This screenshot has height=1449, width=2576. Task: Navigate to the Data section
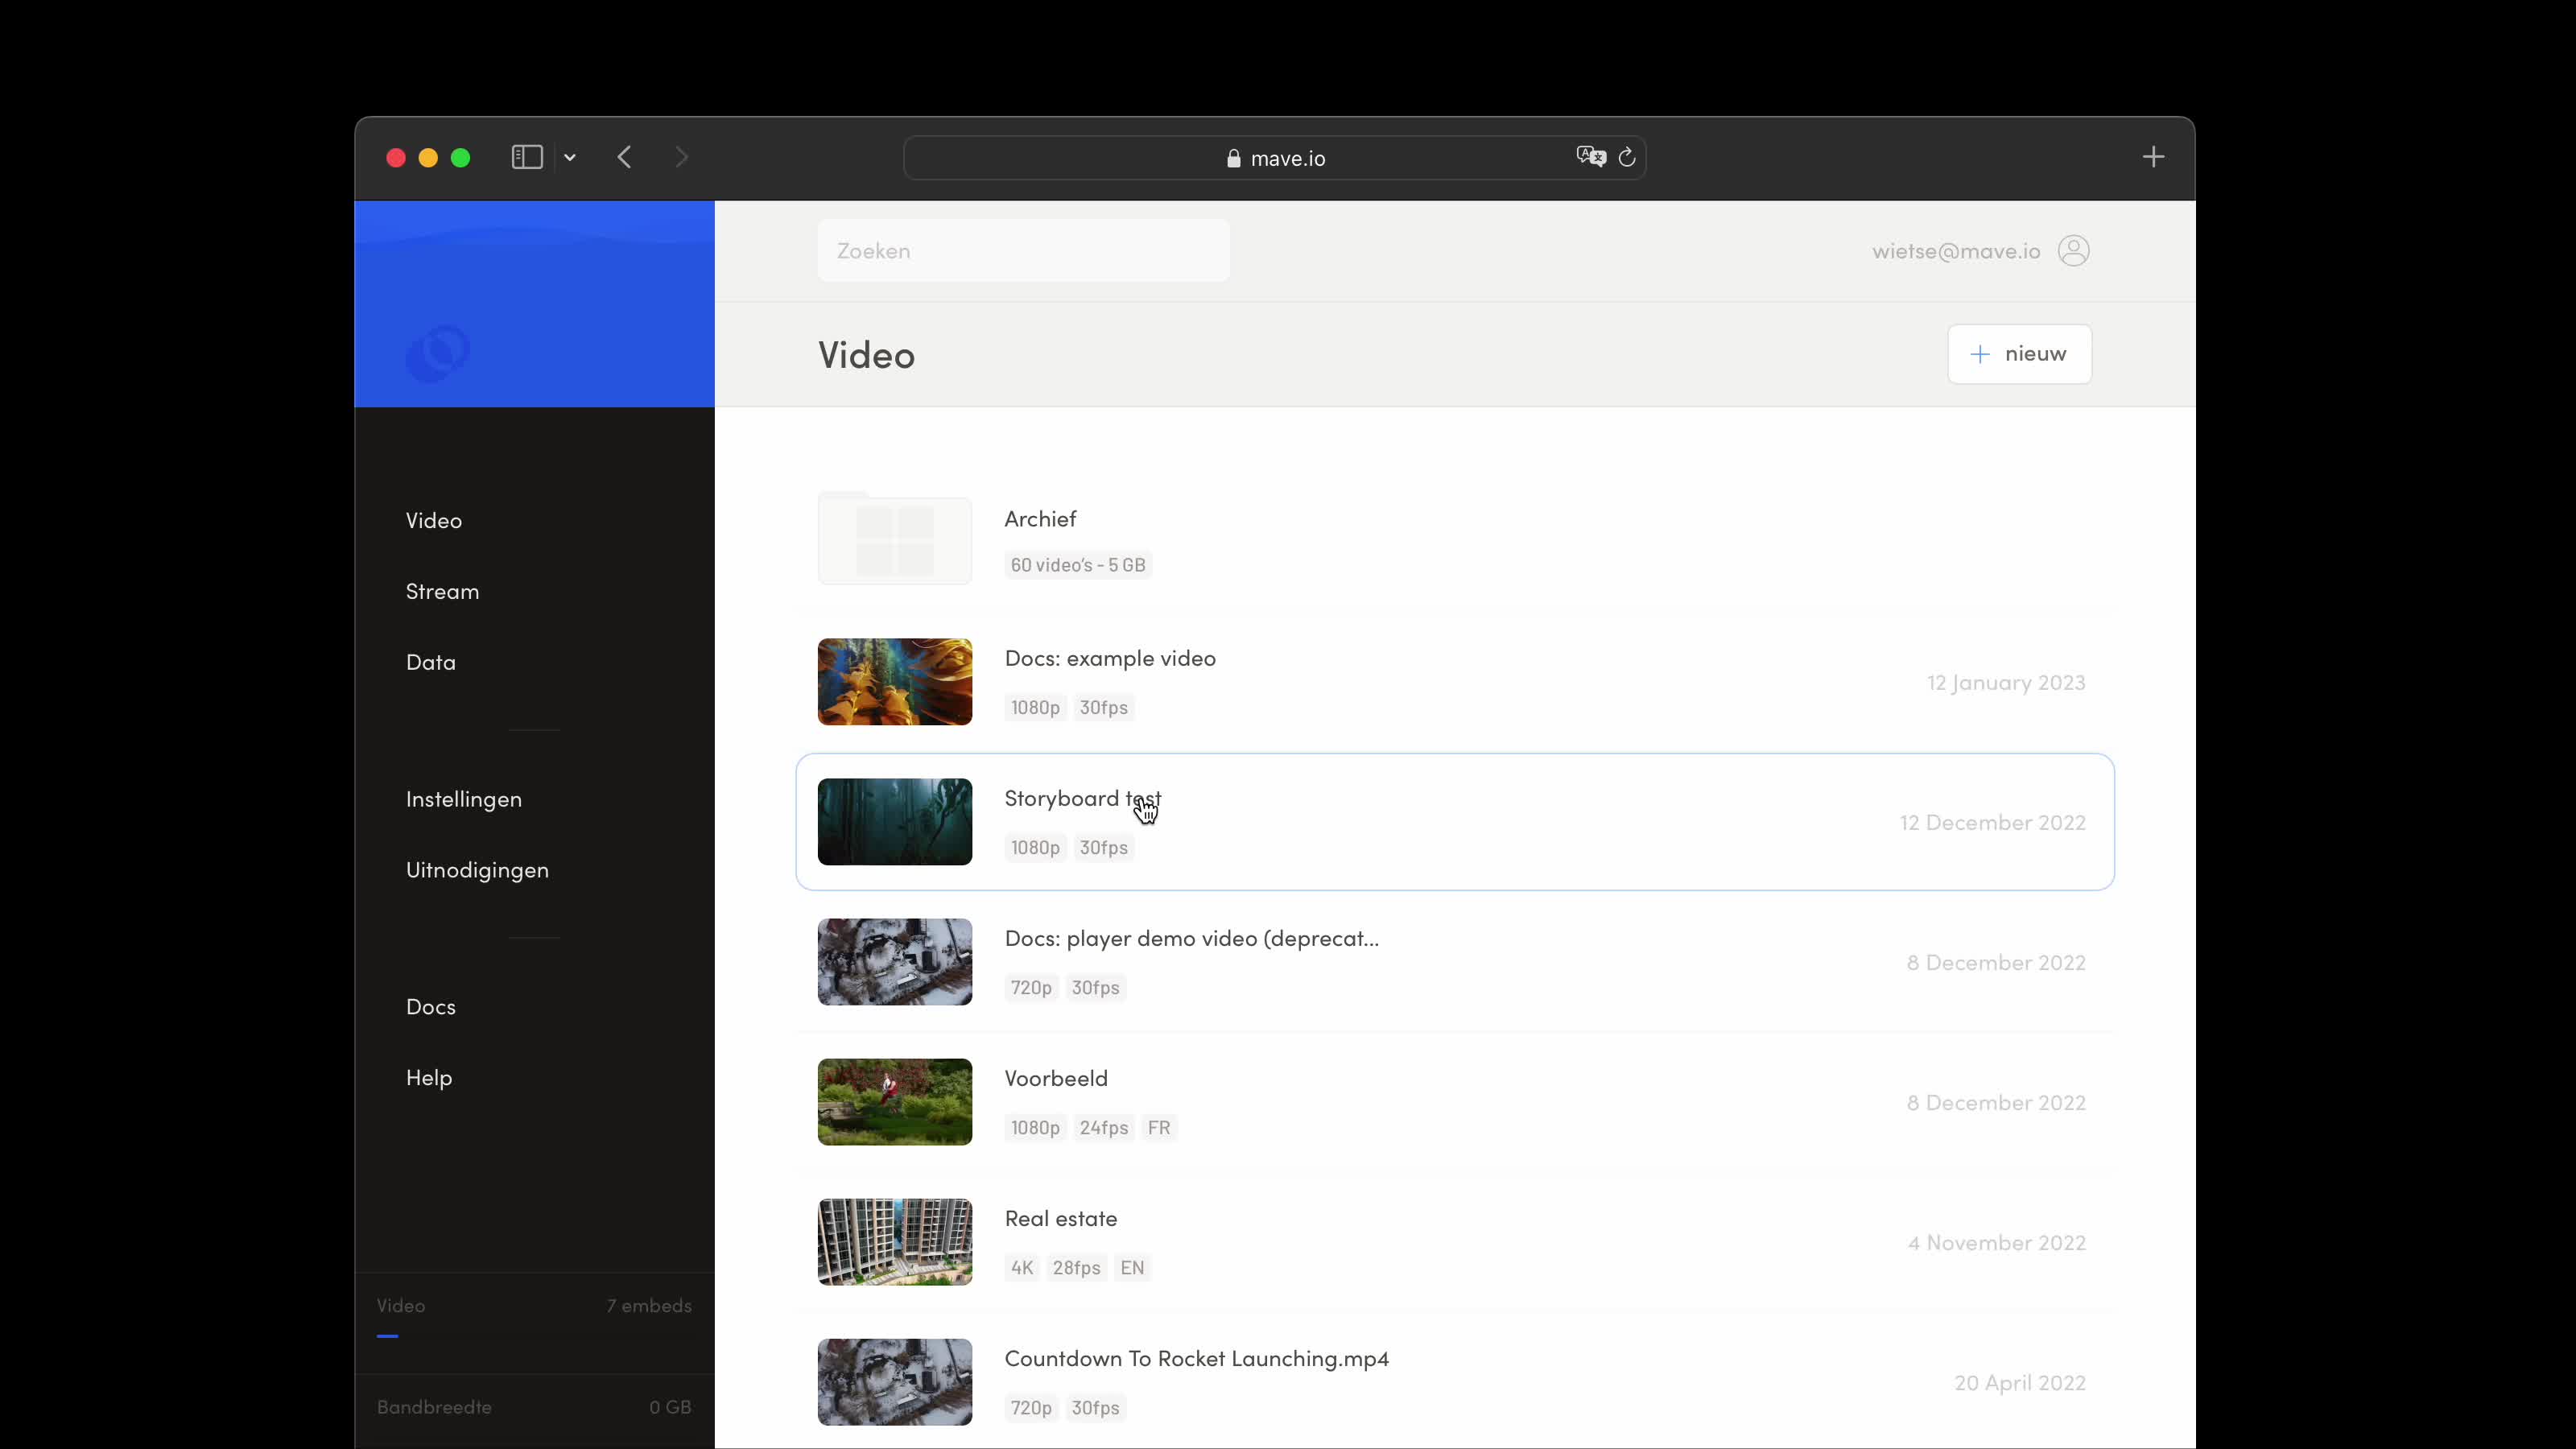[430, 661]
